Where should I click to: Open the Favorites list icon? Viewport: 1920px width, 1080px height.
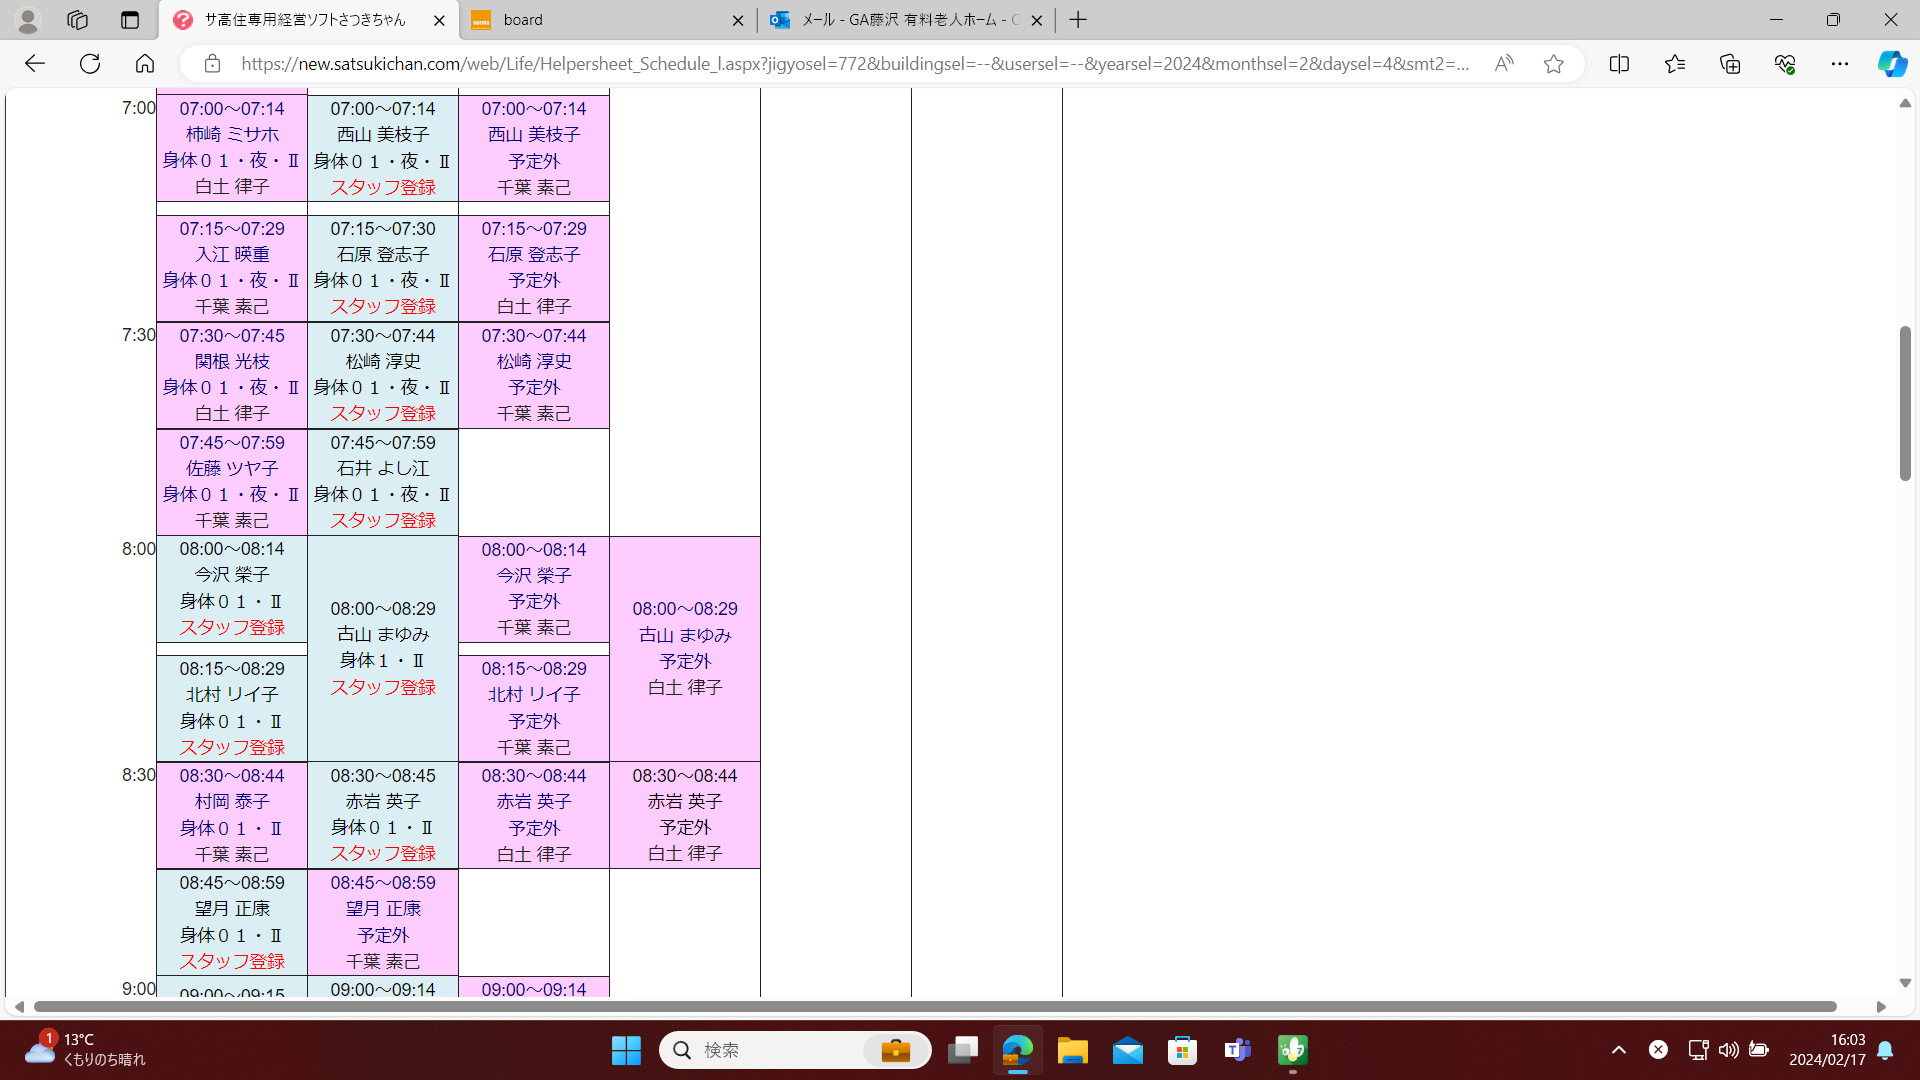tap(1675, 64)
